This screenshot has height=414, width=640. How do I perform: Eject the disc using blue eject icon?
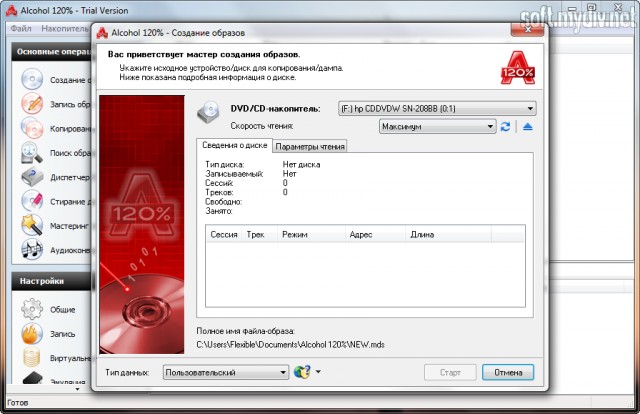click(x=528, y=127)
